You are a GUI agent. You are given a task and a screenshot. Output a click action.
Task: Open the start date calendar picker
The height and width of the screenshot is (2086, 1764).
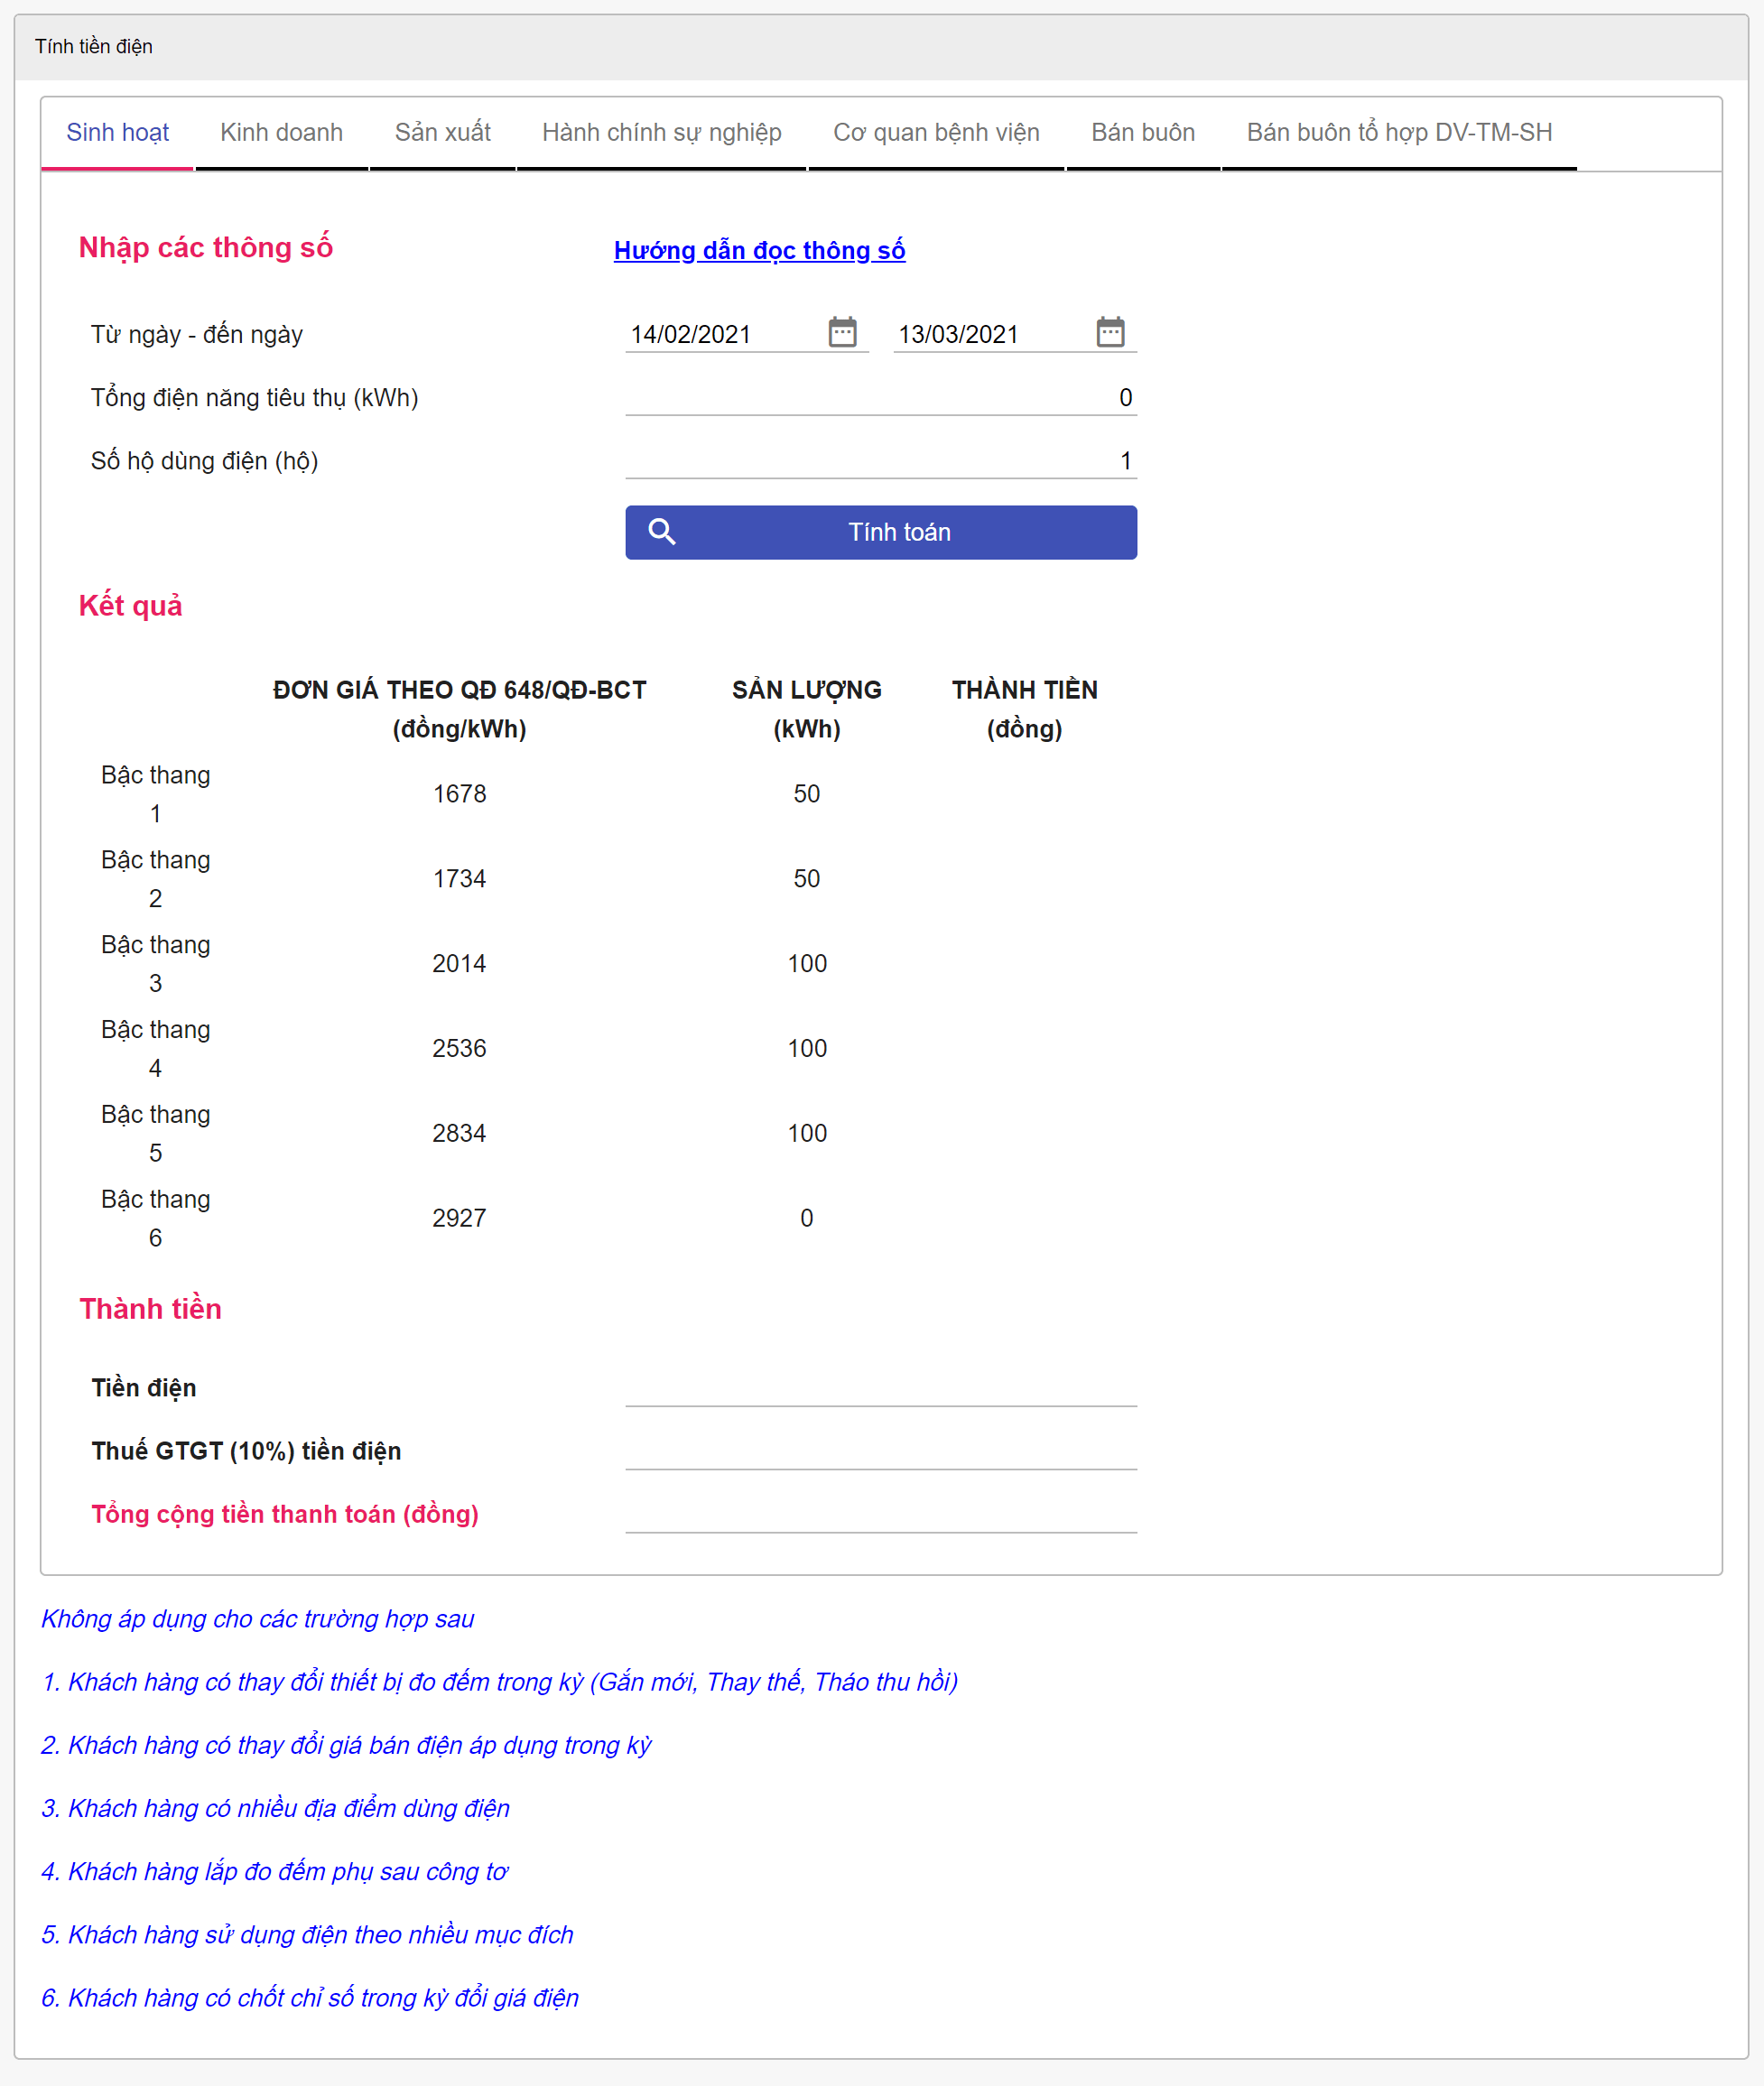pyautogui.click(x=843, y=332)
